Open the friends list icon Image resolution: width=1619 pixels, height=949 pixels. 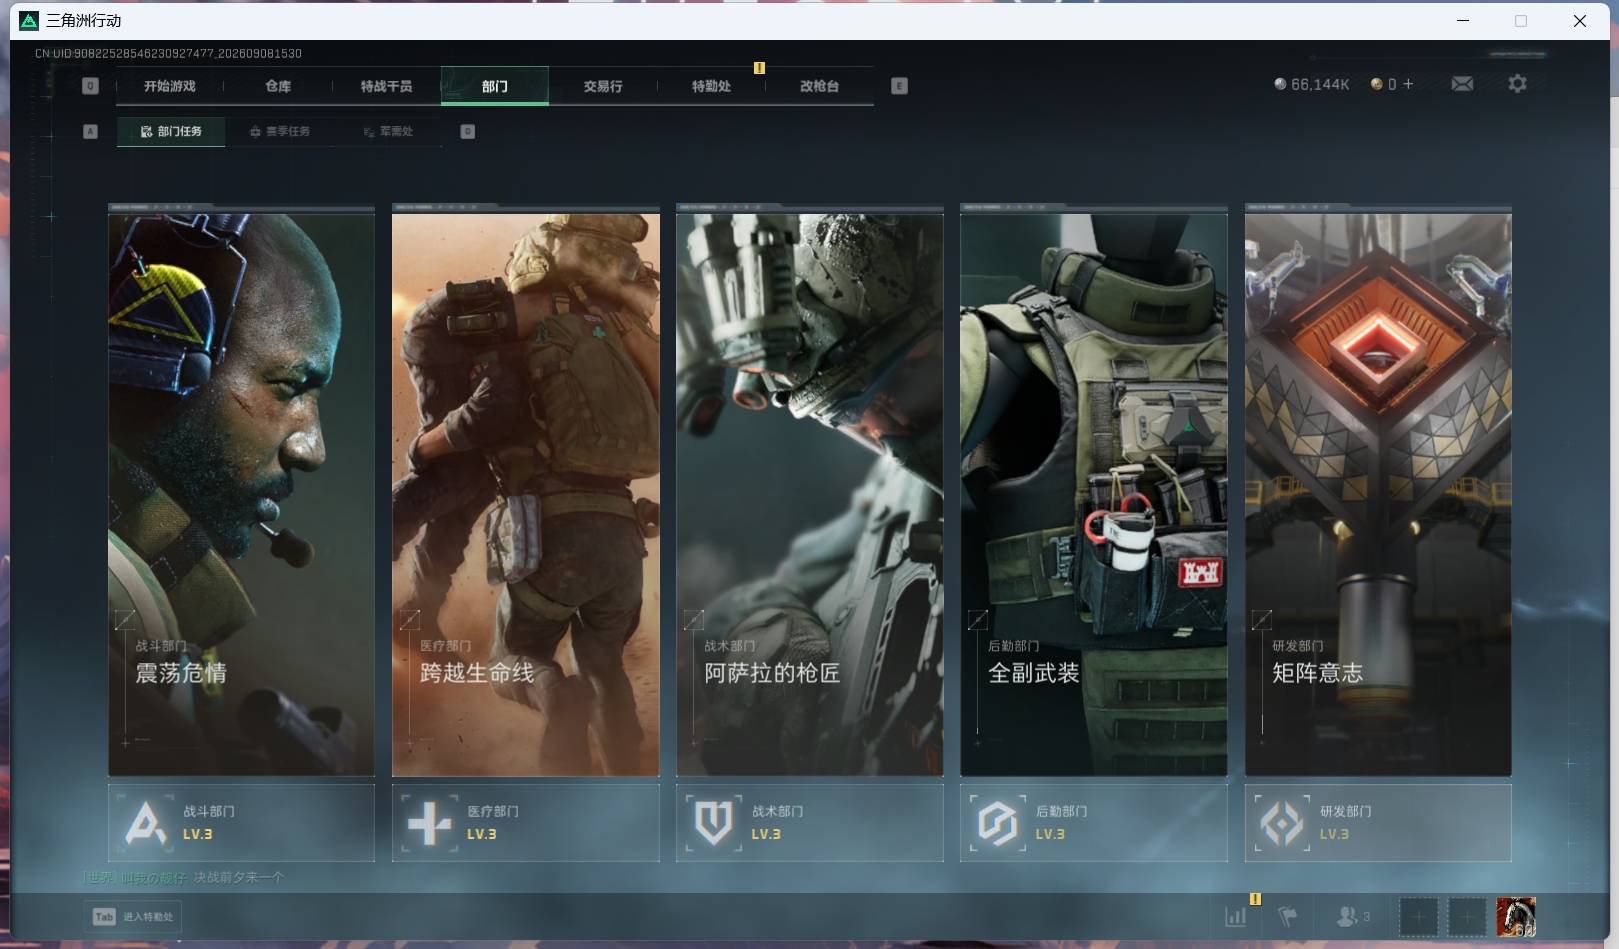coord(1352,916)
